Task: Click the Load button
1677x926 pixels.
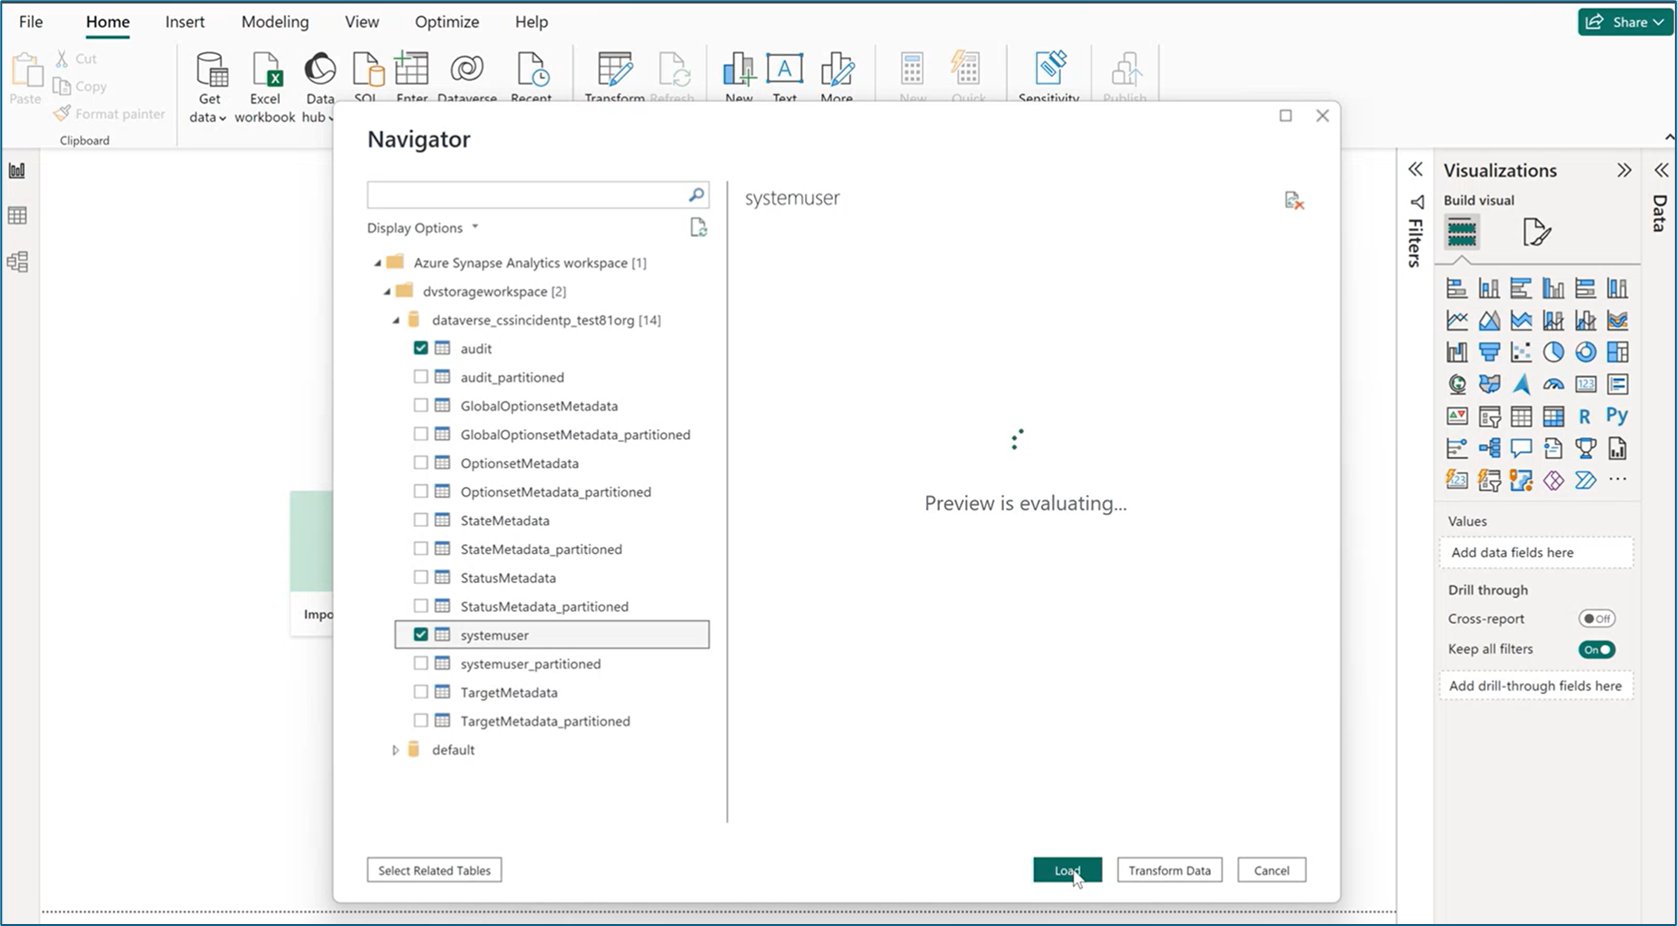Action: click(1067, 870)
